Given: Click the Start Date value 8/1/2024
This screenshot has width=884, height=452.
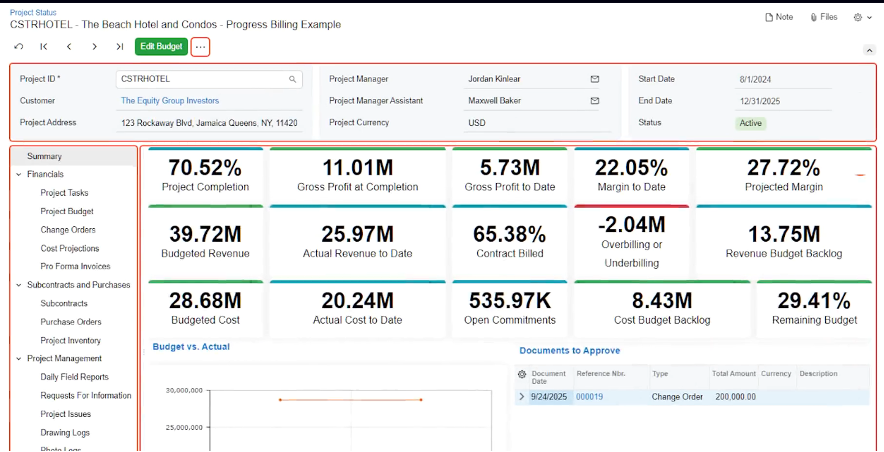Looking at the screenshot, I should pos(754,80).
